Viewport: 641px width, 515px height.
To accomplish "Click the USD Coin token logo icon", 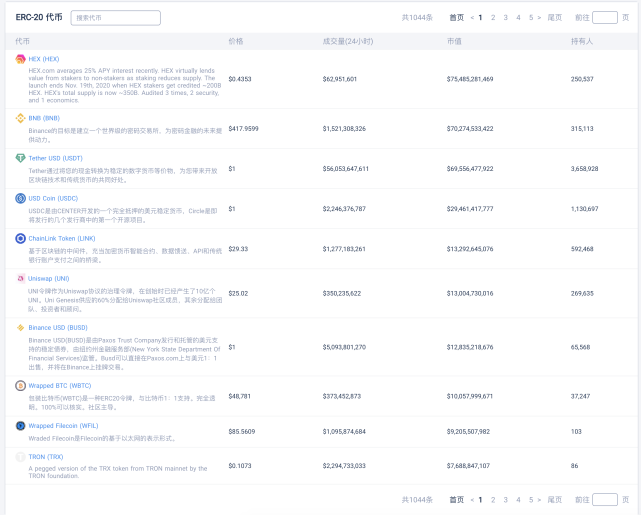I will pyautogui.click(x=20, y=198).
